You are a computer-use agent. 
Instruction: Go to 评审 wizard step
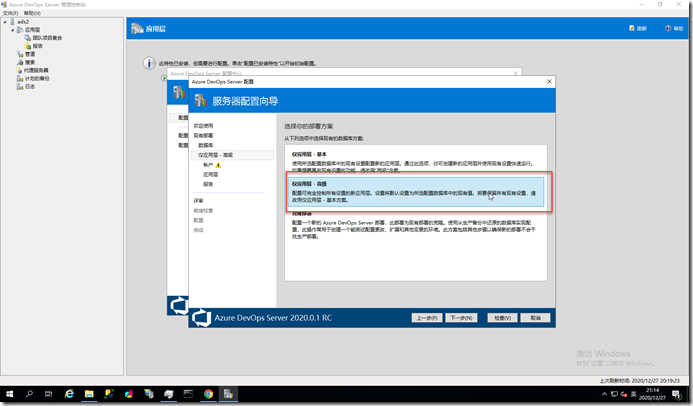198,201
